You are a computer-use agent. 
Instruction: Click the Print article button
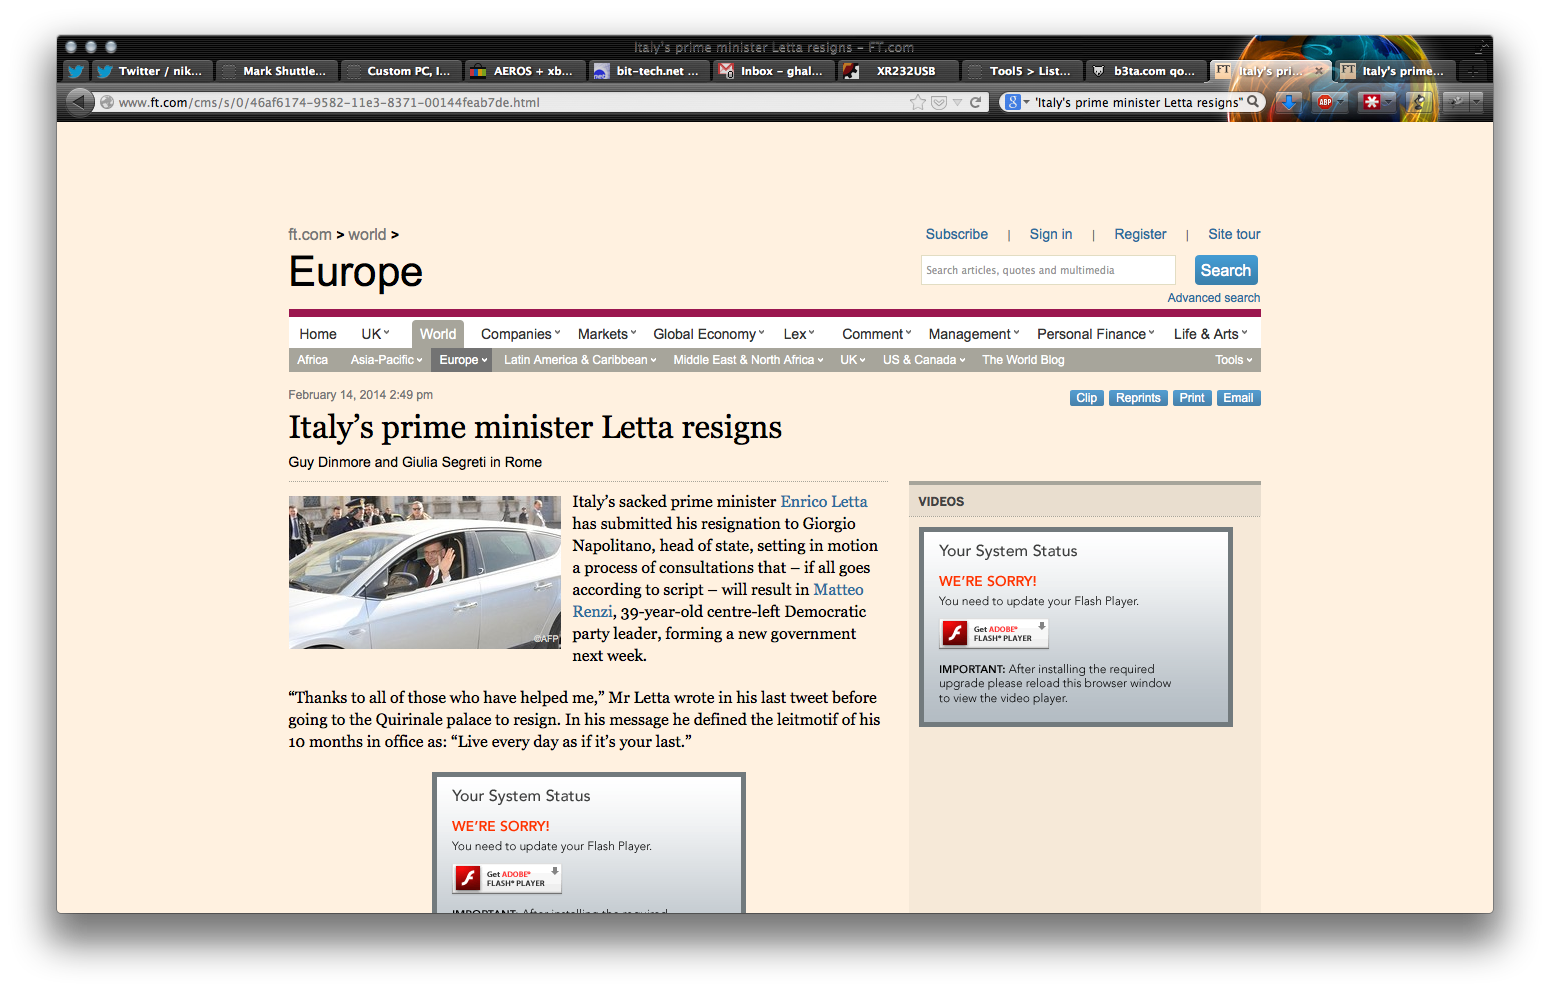(1191, 398)
